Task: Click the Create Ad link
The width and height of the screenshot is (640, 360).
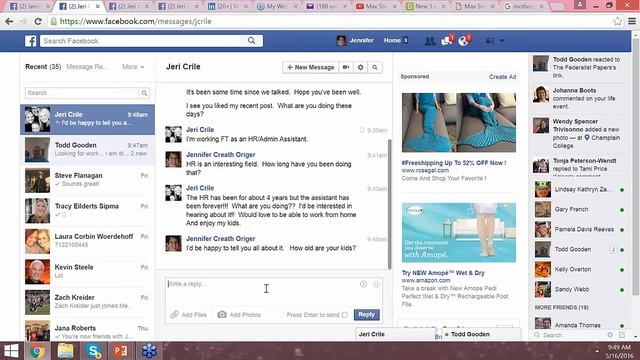Action: tap(502, 77)
